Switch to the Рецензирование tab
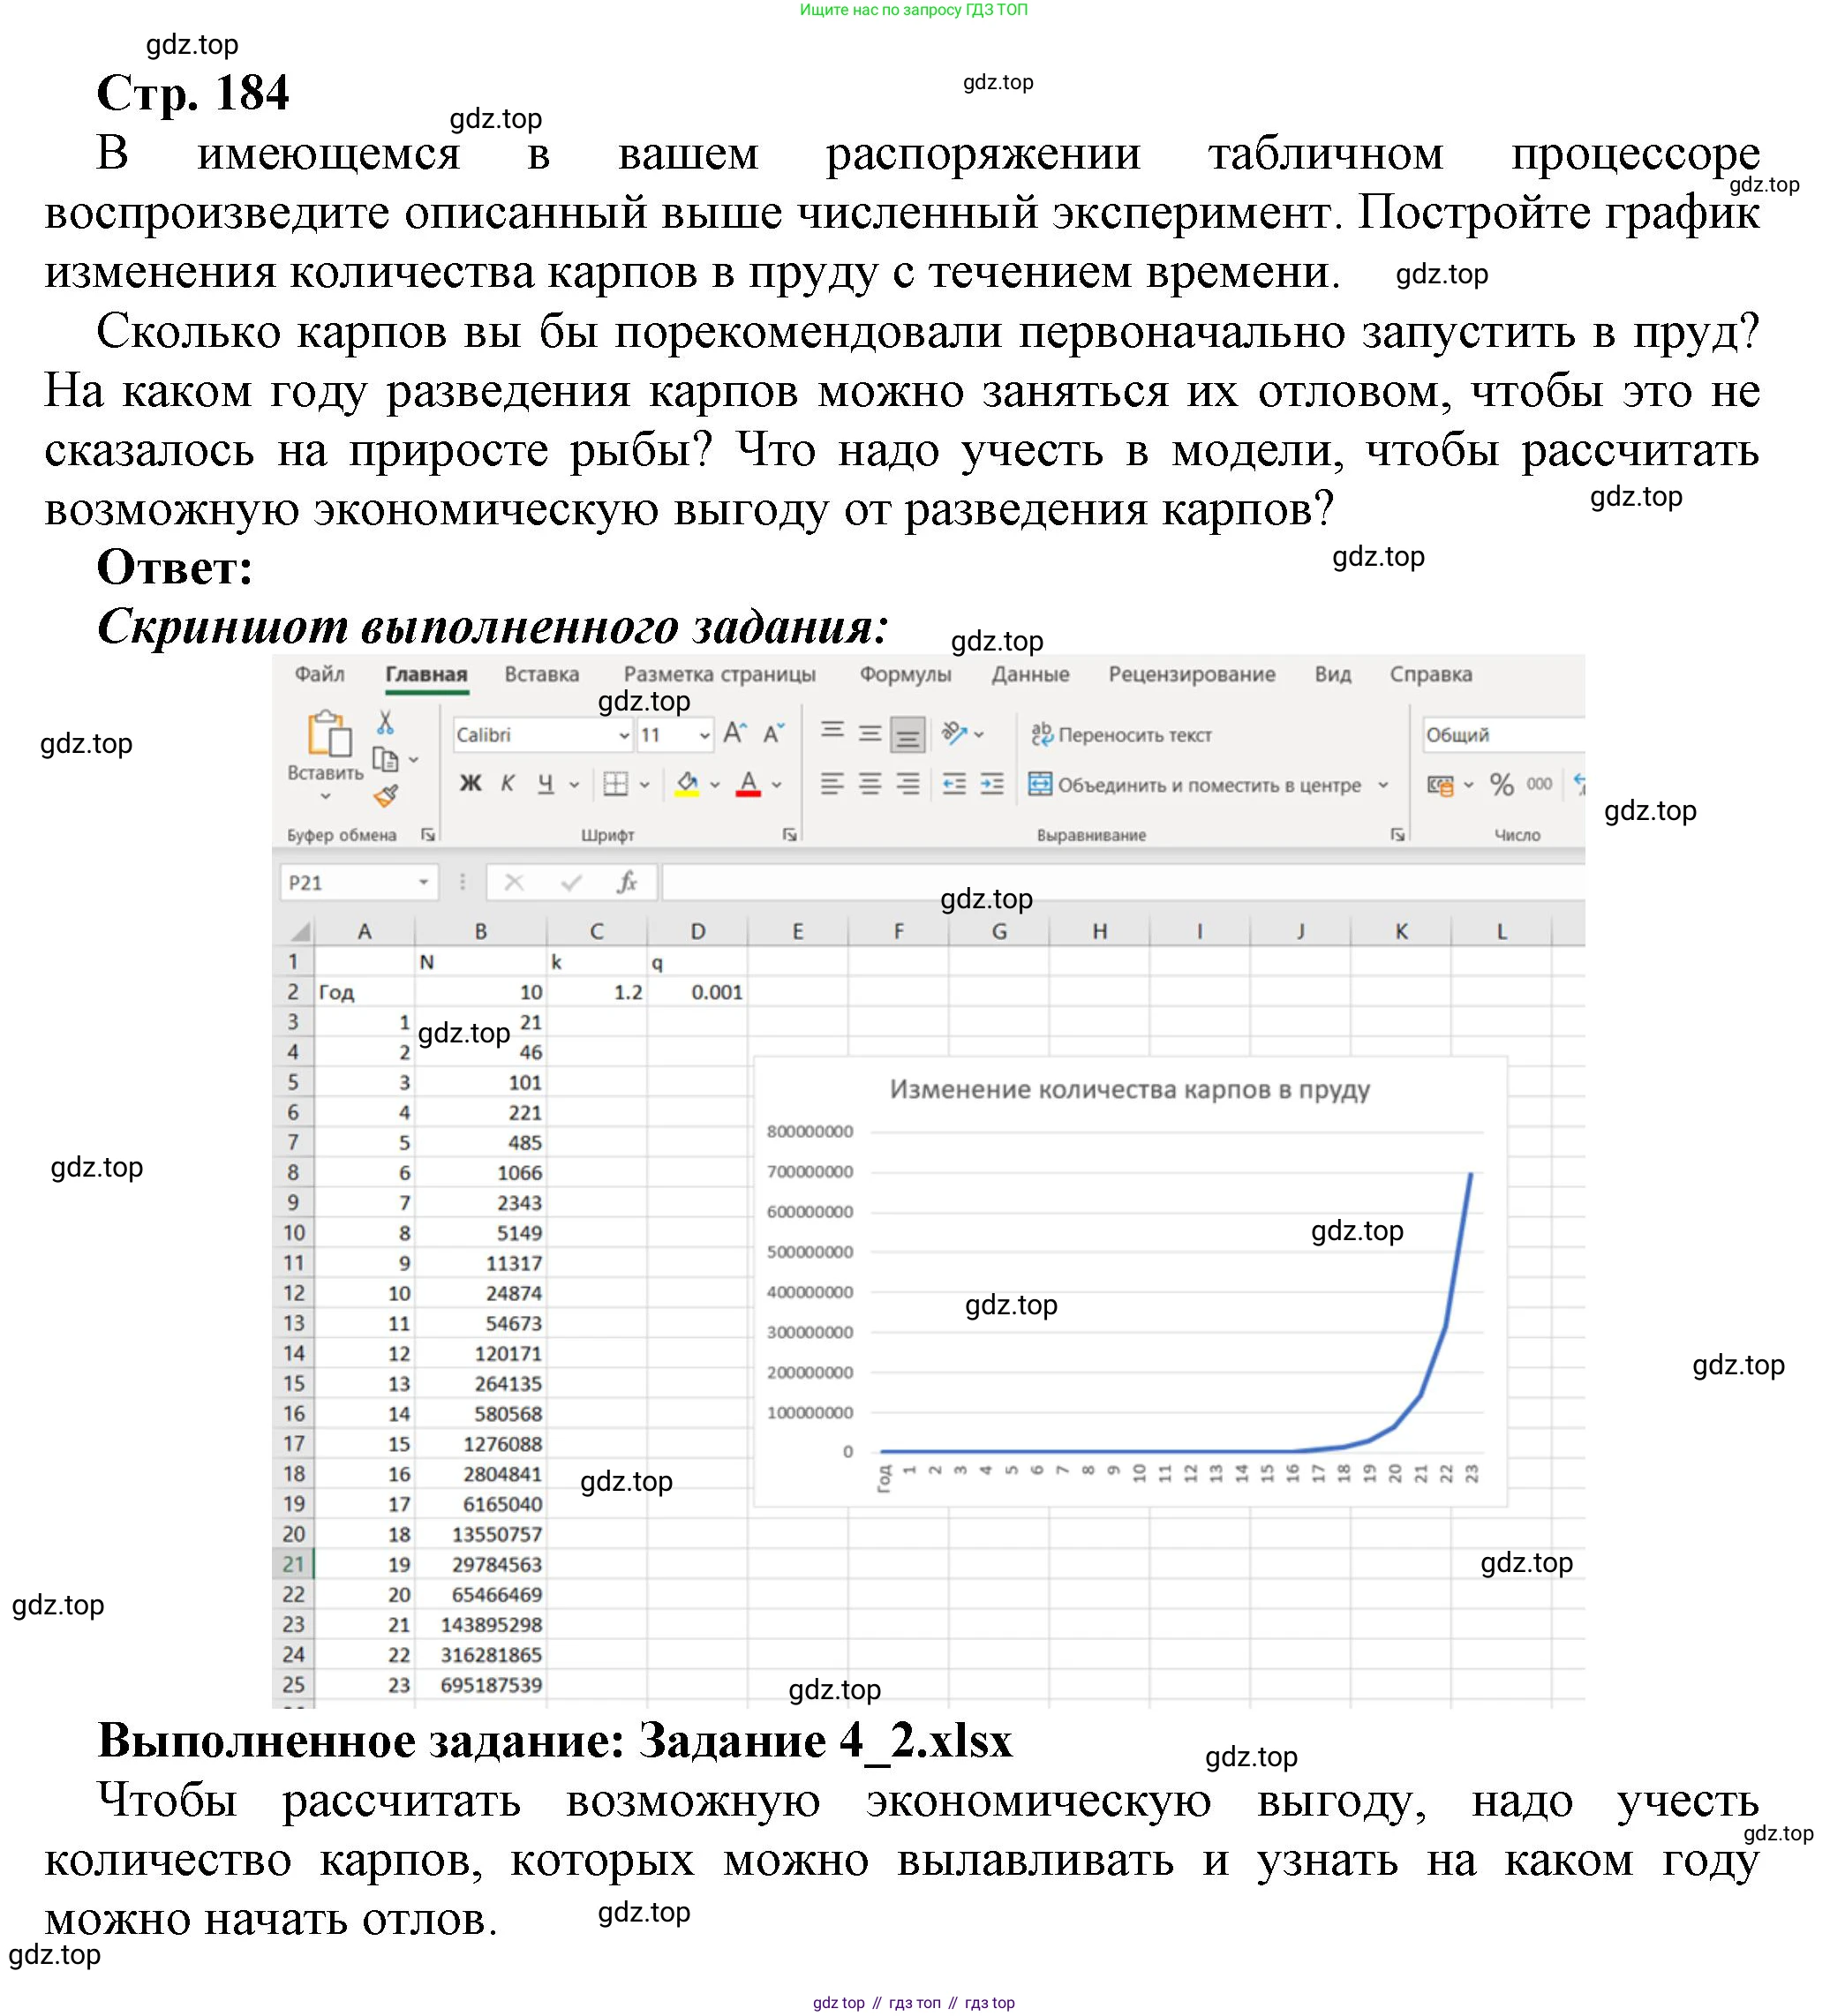Screen dimensions: 1830x2016 pos(1191,674)
